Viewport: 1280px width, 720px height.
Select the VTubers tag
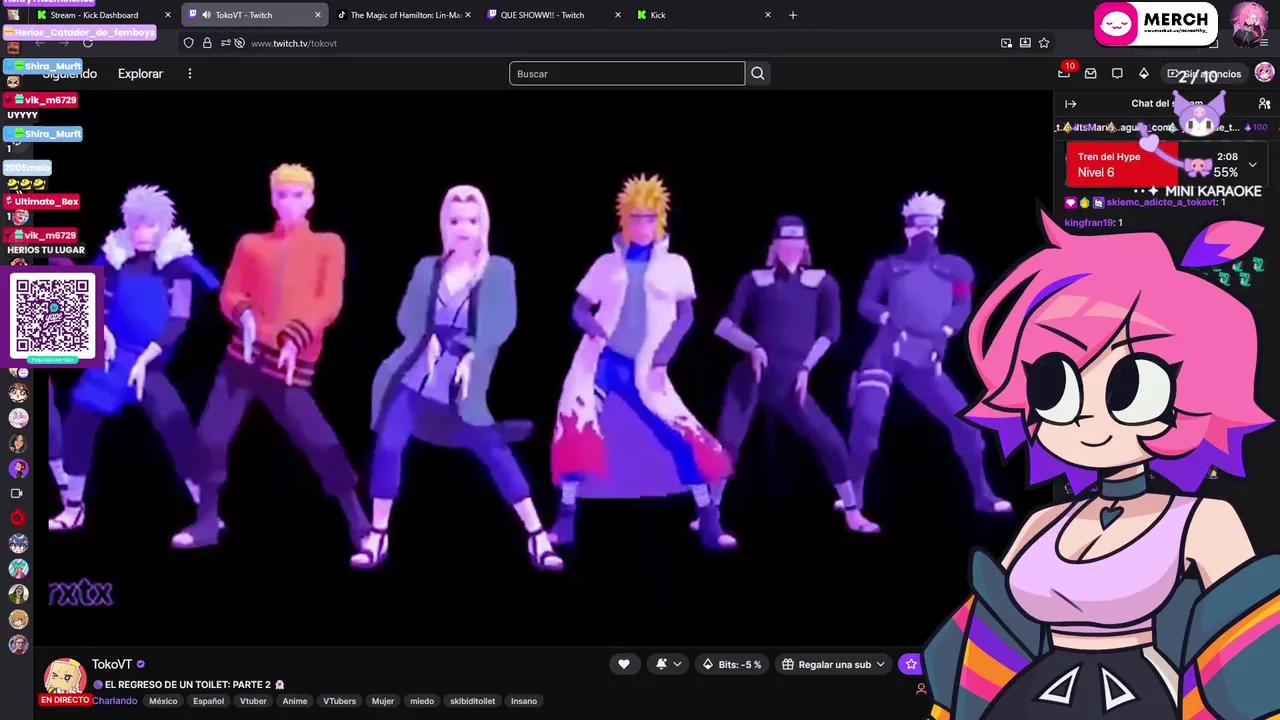point(339,701)
